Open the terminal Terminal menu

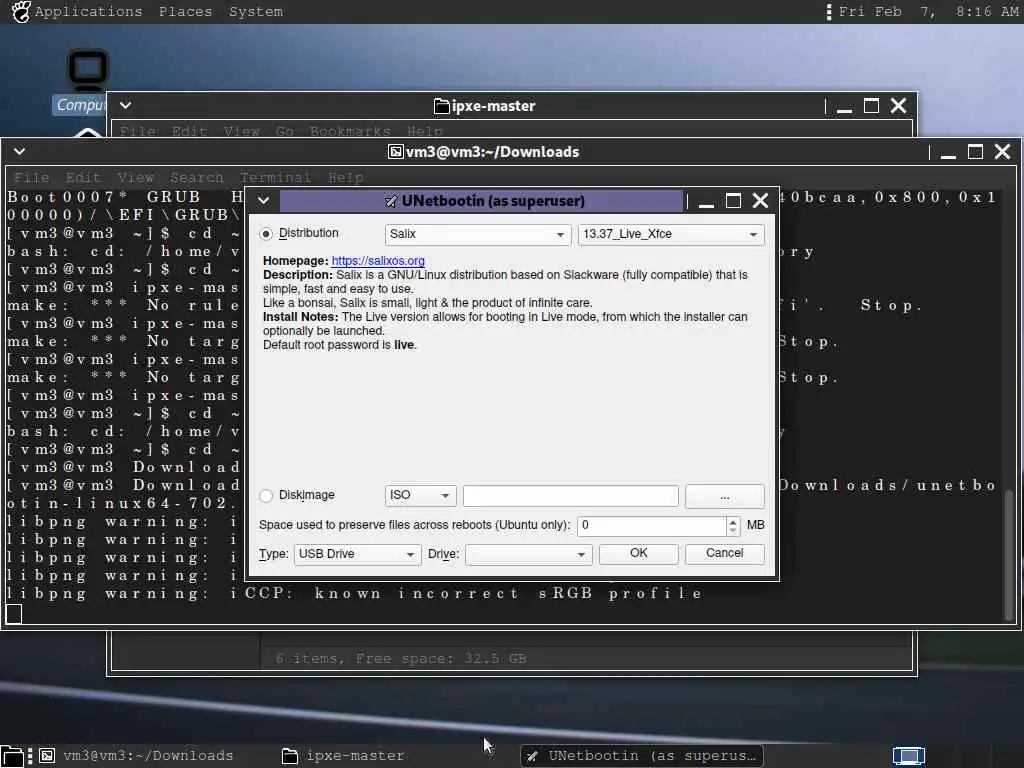[x=275, y=178]
